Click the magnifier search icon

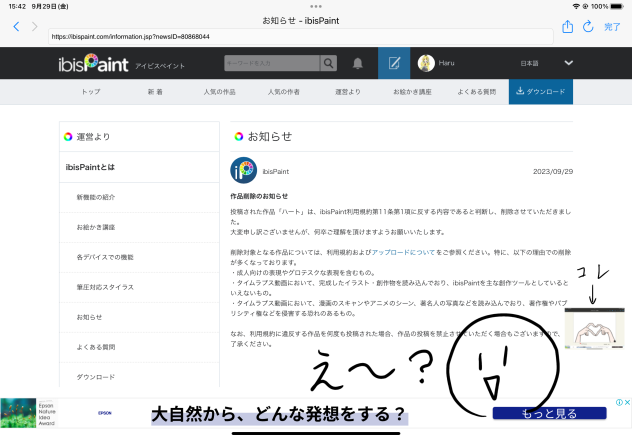328,63
